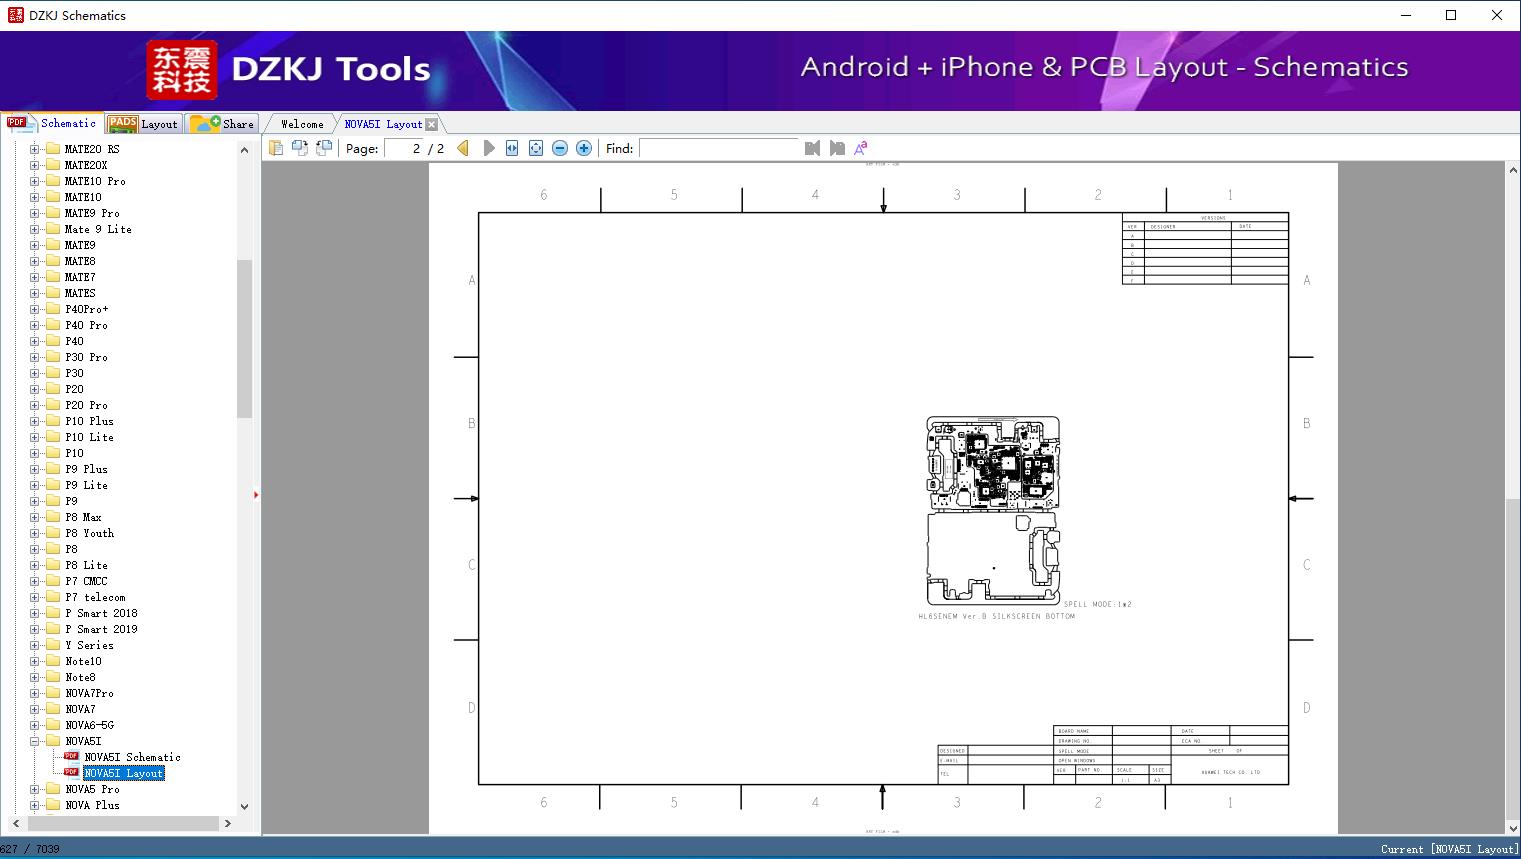Click the folder icon beside P40Pro+
The image size is (1521, 859).
[x=53, y=309]
